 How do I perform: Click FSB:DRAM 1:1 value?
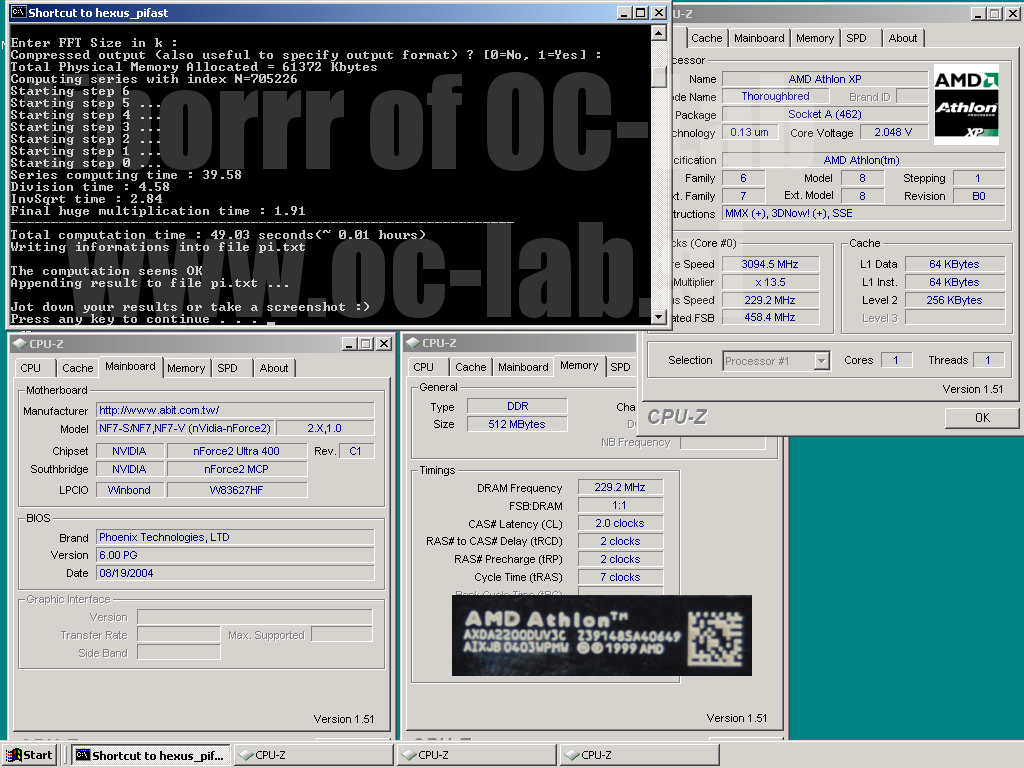(620, 505)
